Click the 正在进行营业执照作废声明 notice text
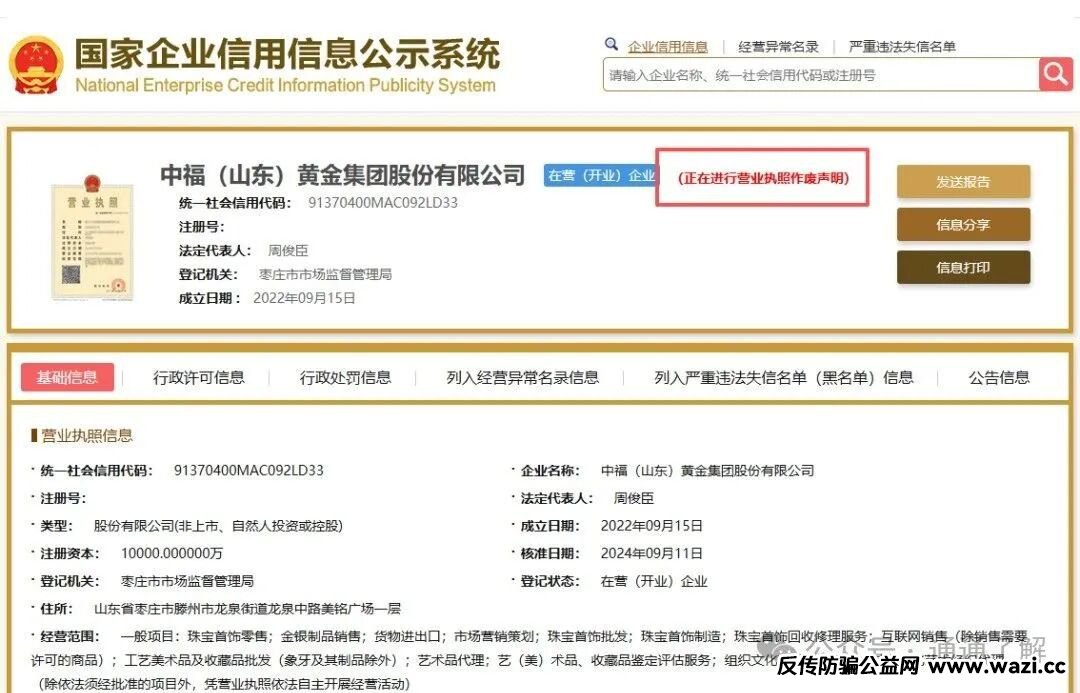The height and width of the screenshot is (693, 1080). coord(763,178)
